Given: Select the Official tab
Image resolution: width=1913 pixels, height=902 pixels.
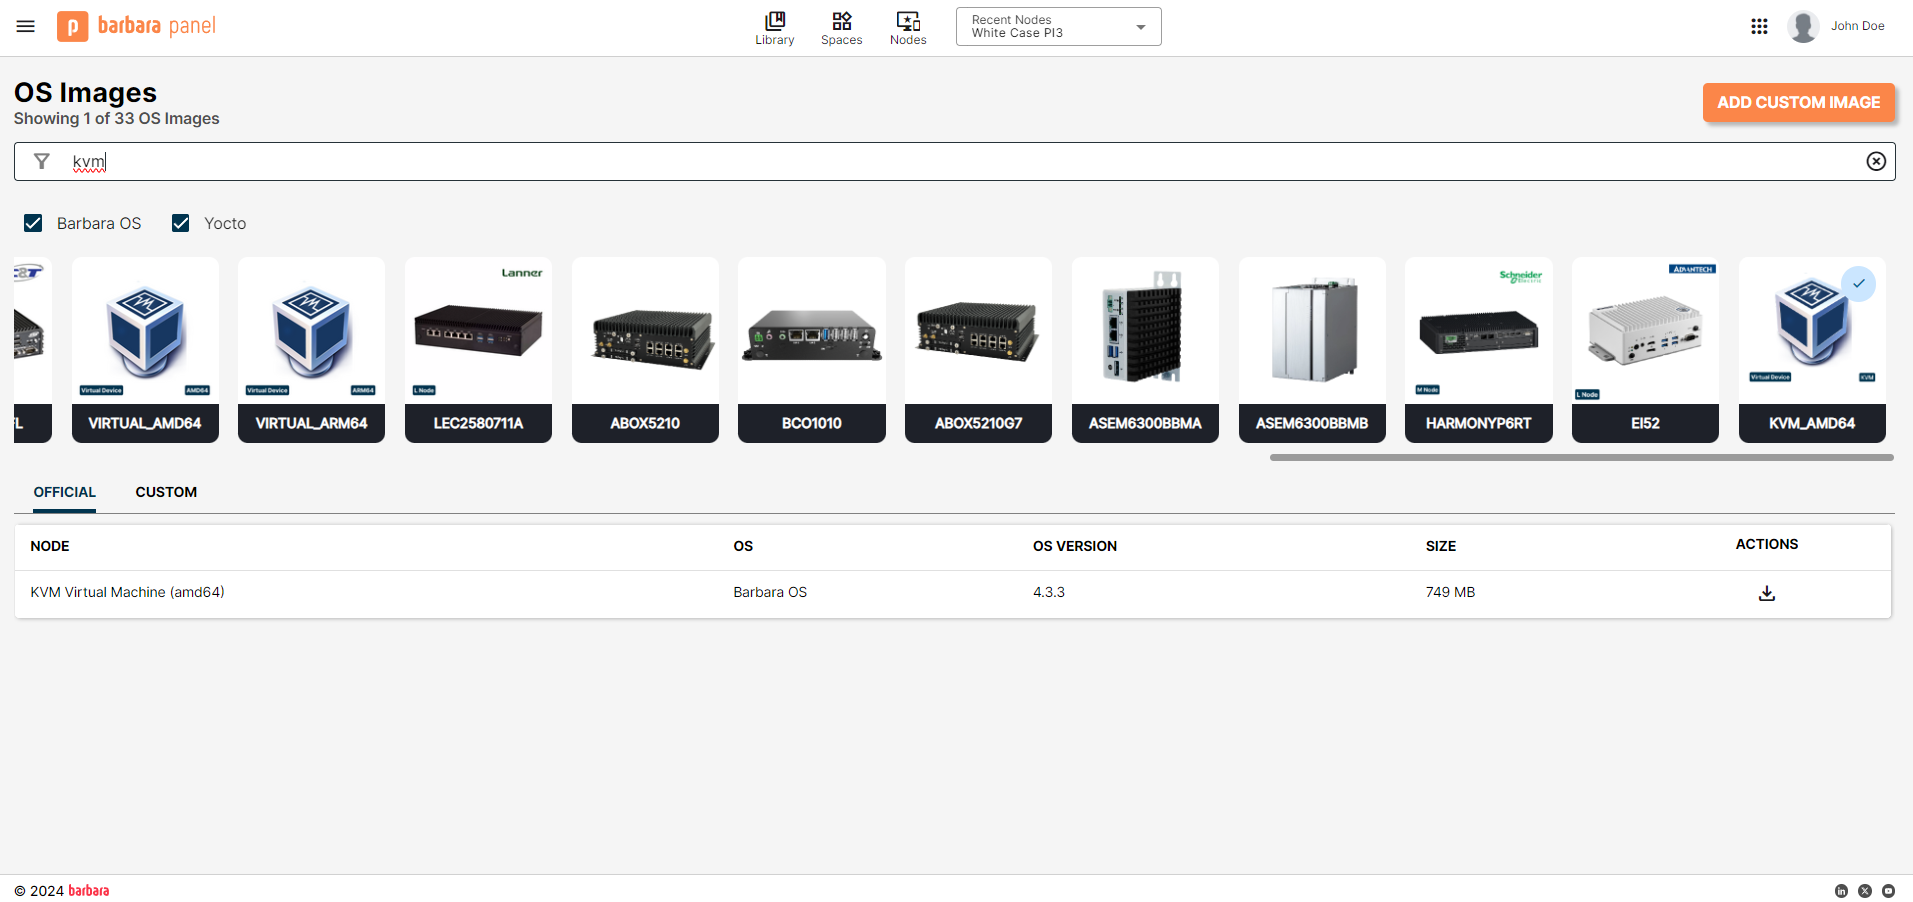Looking at the screenshot, I should [65, 492].
